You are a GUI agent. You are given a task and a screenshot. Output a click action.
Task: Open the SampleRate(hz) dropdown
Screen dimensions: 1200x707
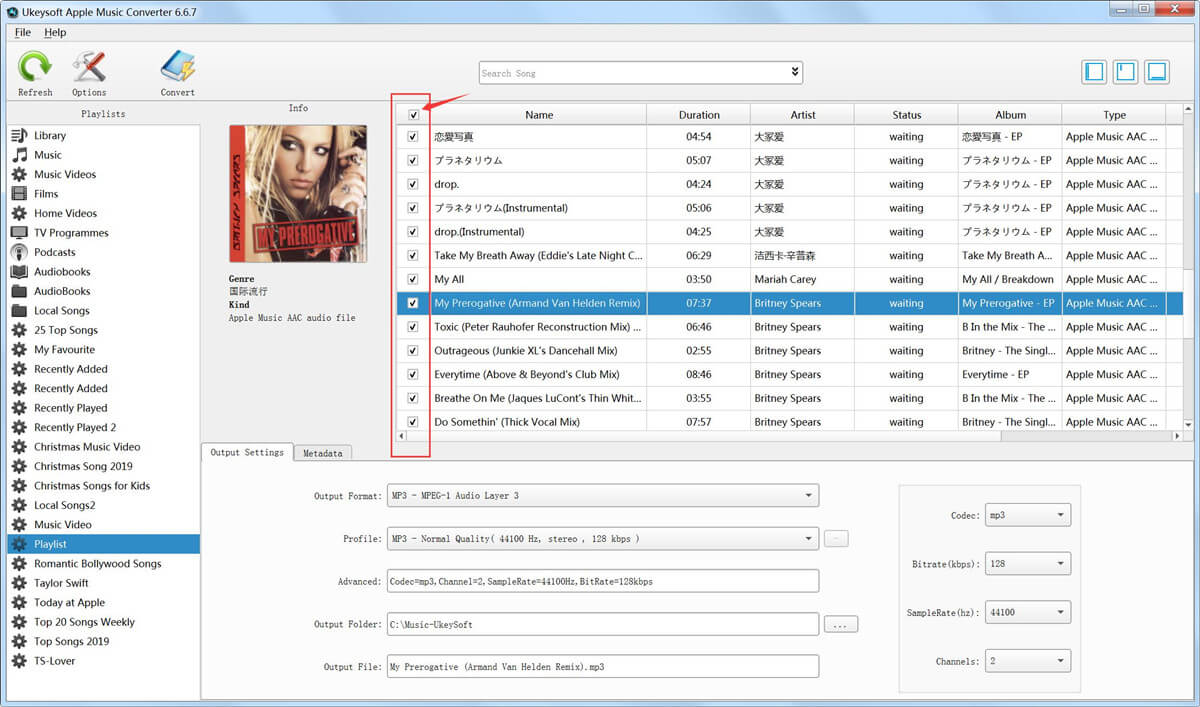coord(1028,612)
